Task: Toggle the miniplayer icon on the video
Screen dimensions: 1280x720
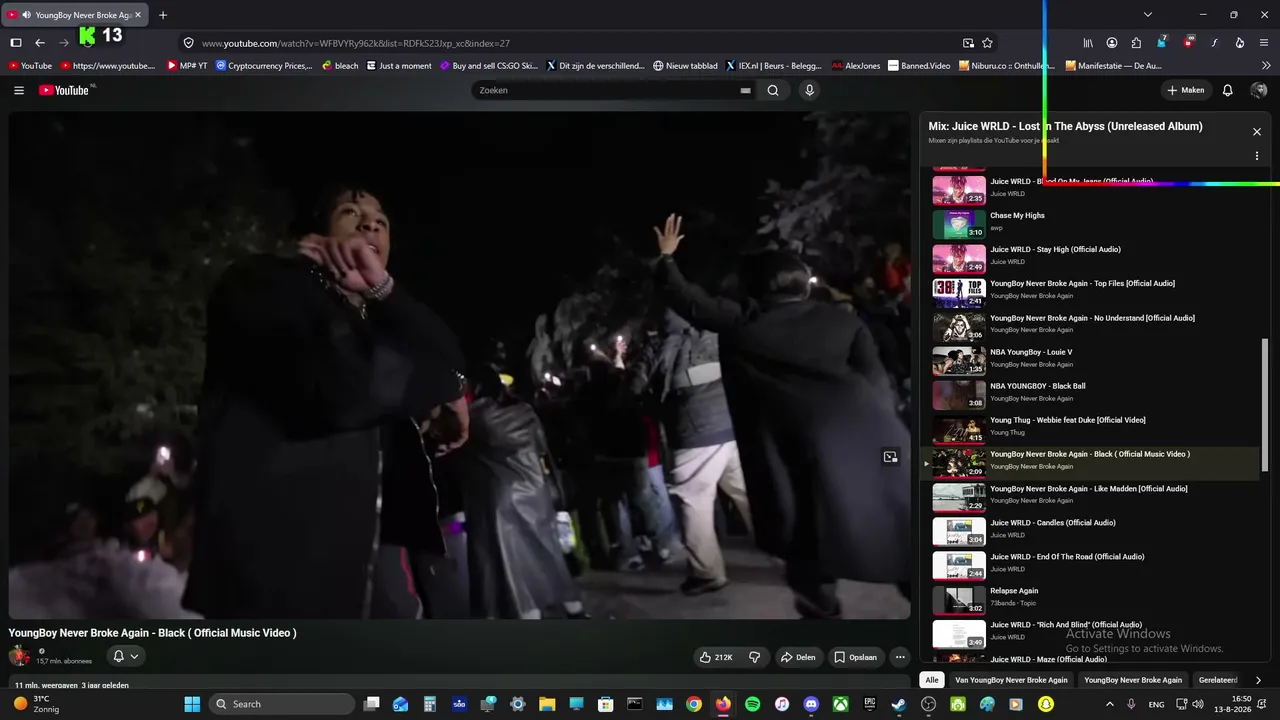Action: (890, 457)
